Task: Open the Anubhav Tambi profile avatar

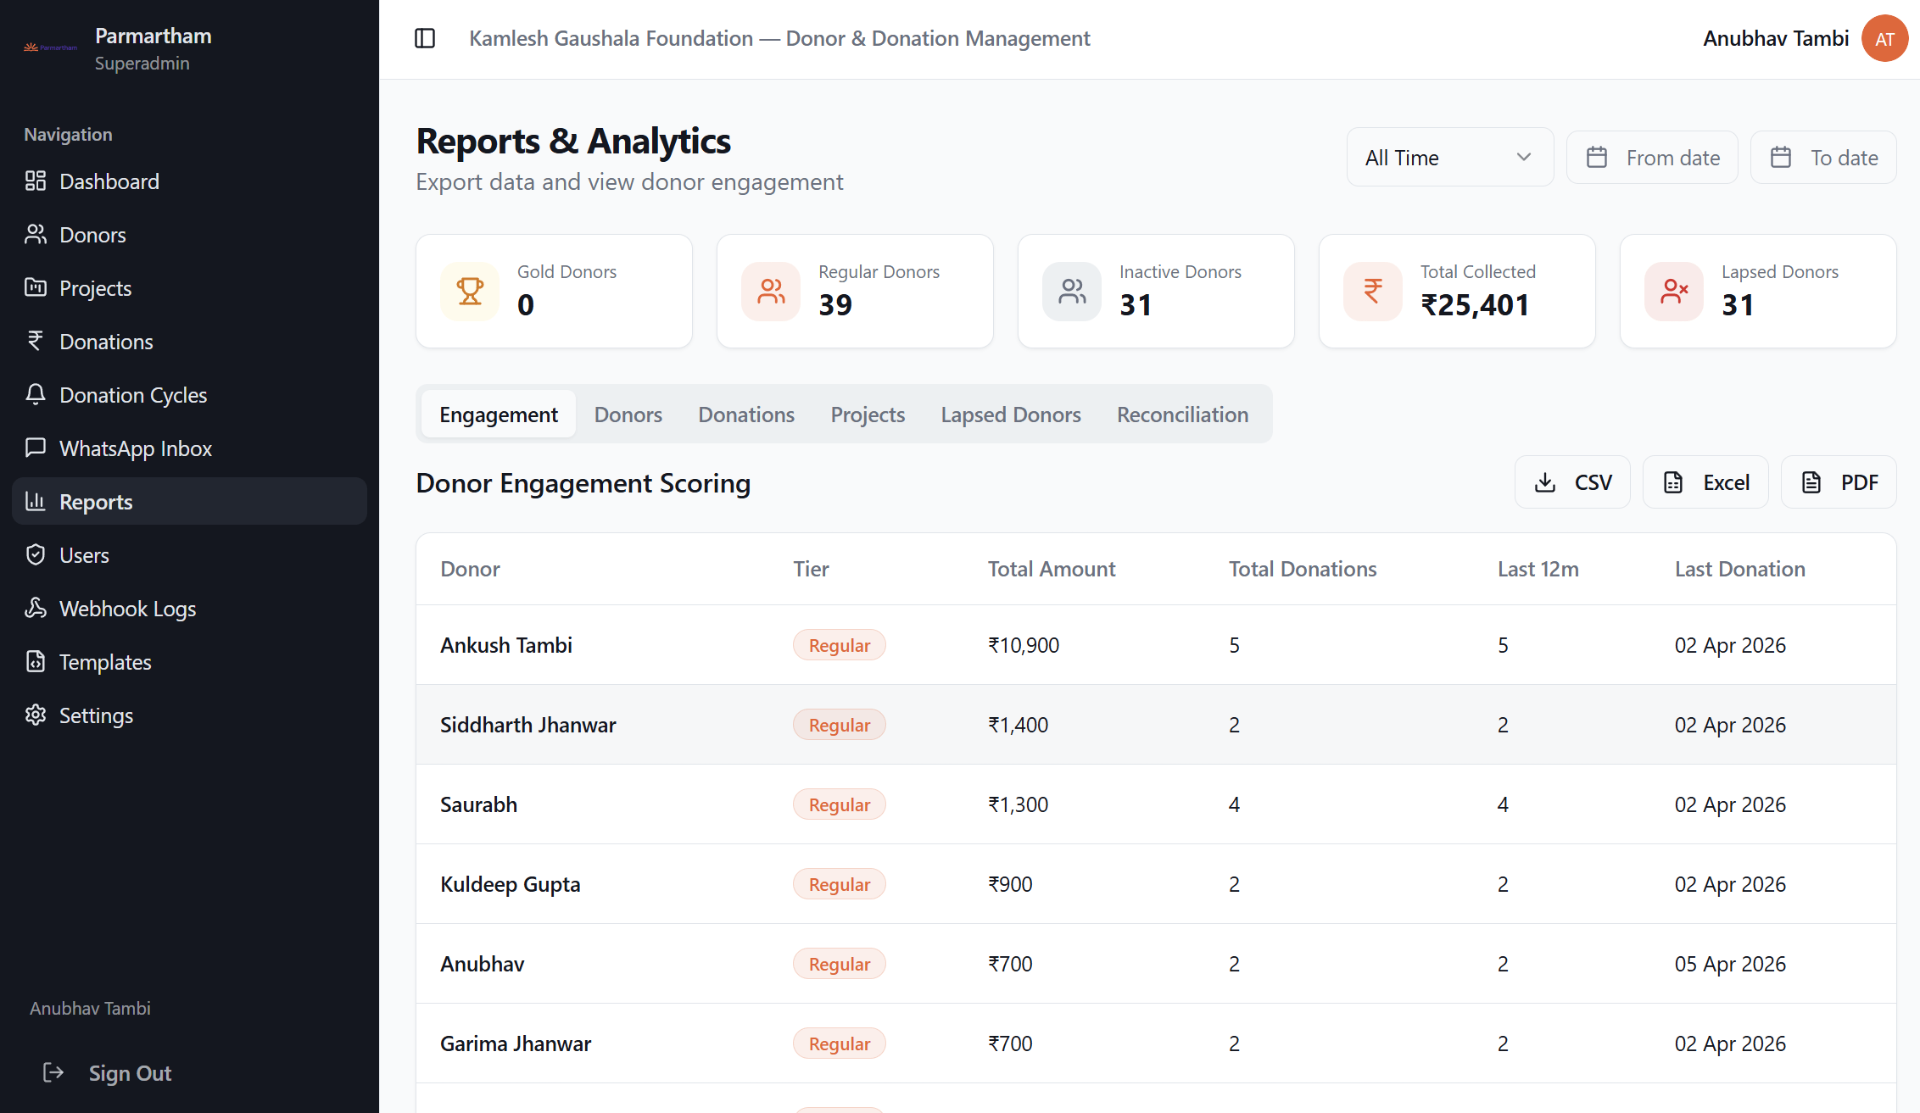Action: (1884, 38)
